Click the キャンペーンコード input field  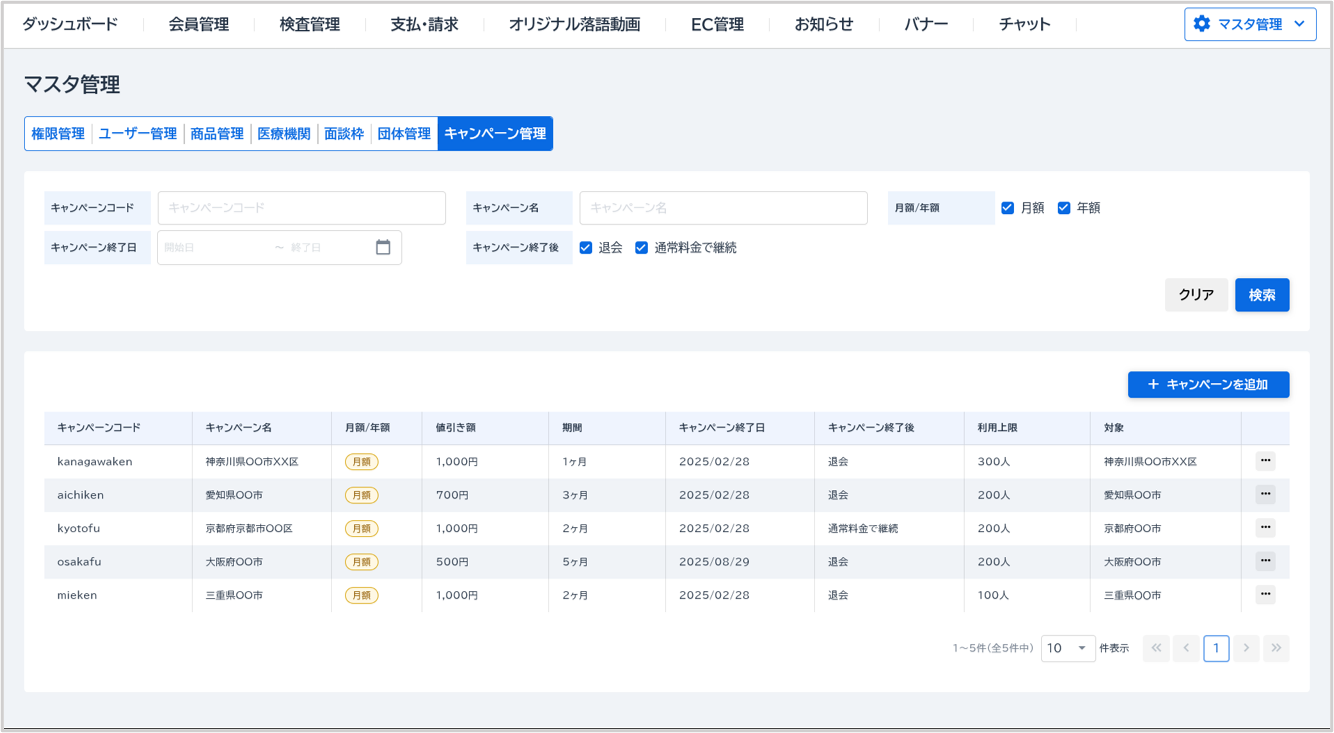[x=301, y=208]
